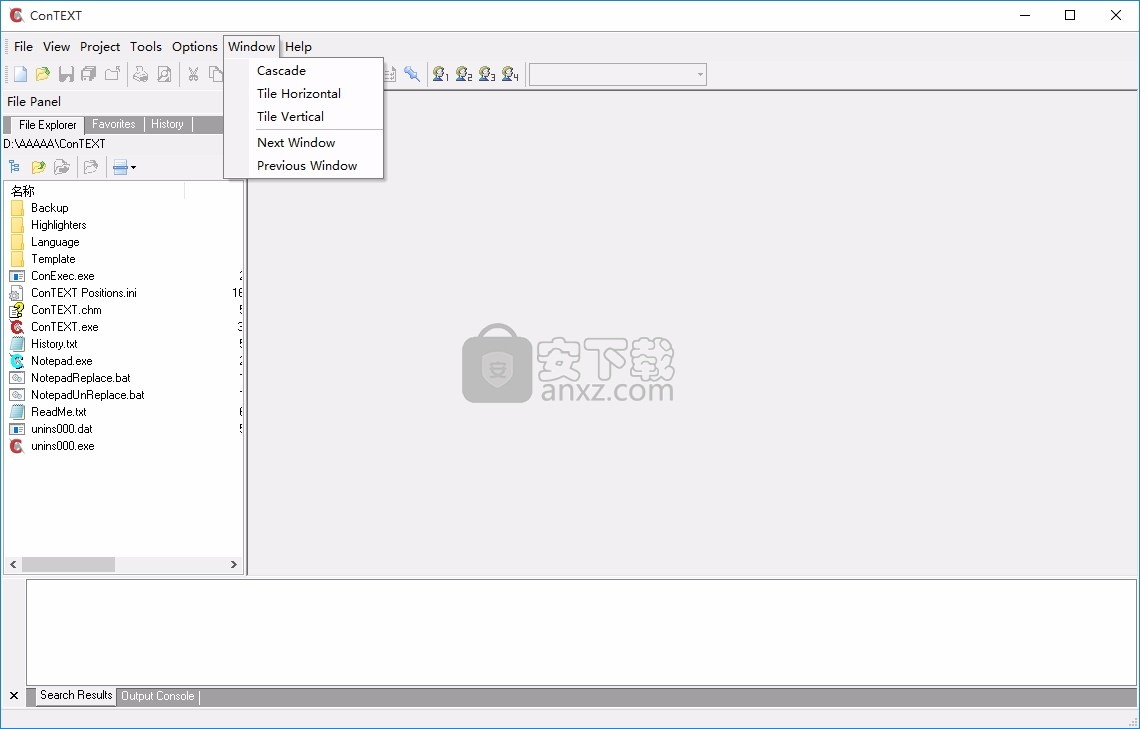Open the Output Console tab
The image size is (1140, 729).
[x=158, y=696]
